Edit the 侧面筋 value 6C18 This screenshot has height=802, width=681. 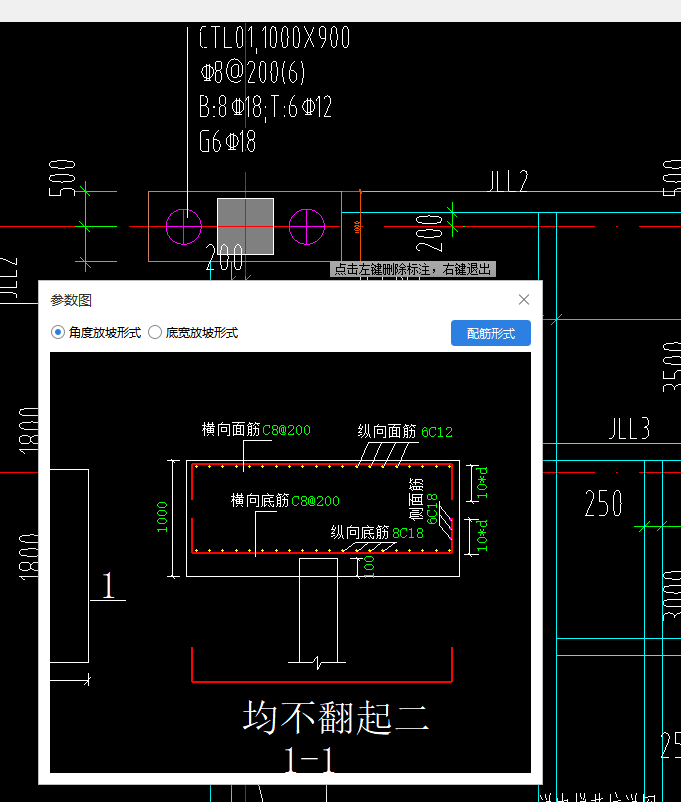432,509
